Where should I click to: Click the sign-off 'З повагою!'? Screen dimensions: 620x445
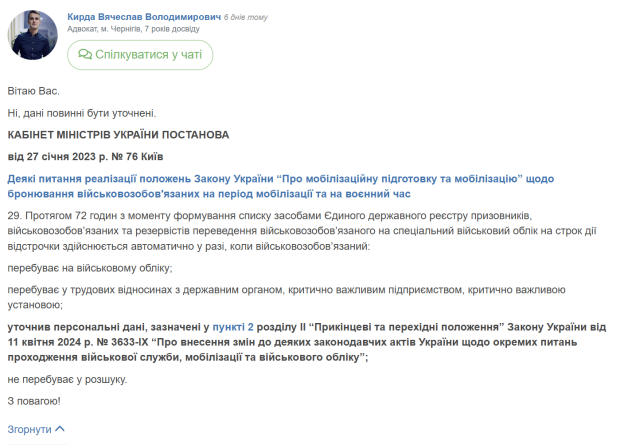coord(34,401)
